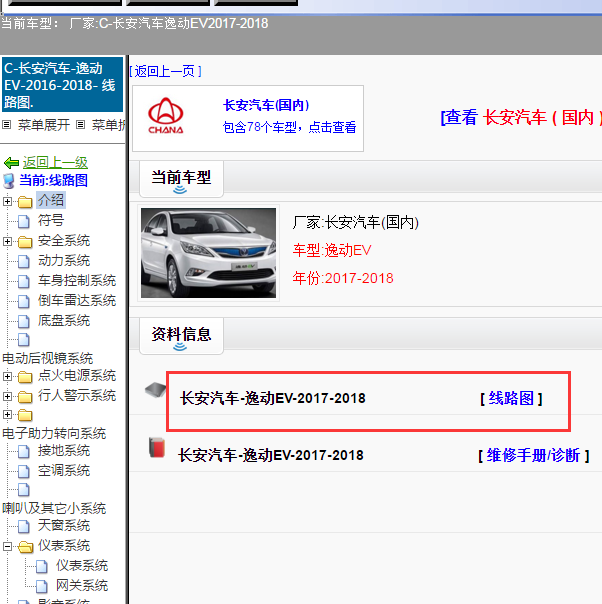The width and height of the screenshot is (602, 604).
Task: Click the gray book icon for 线路图
Action: (155, 390)
